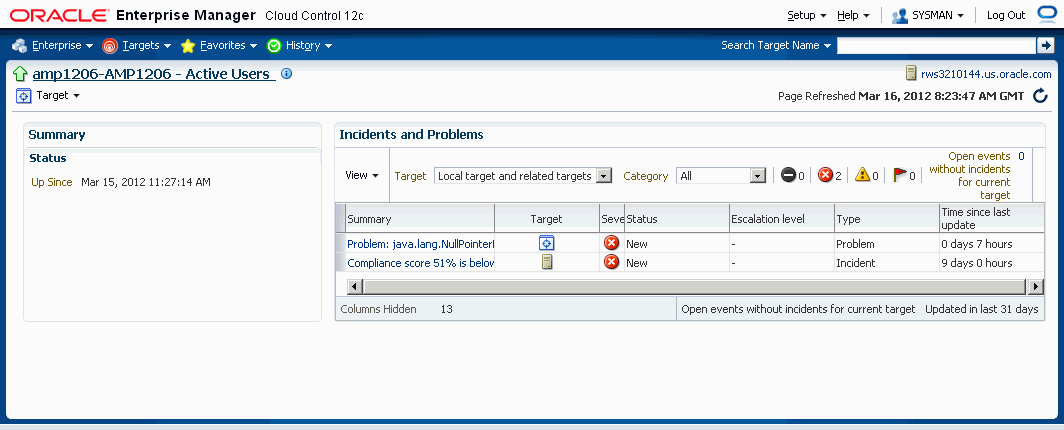Sort by Time since last update header
1064x430 pixels.
991,218
